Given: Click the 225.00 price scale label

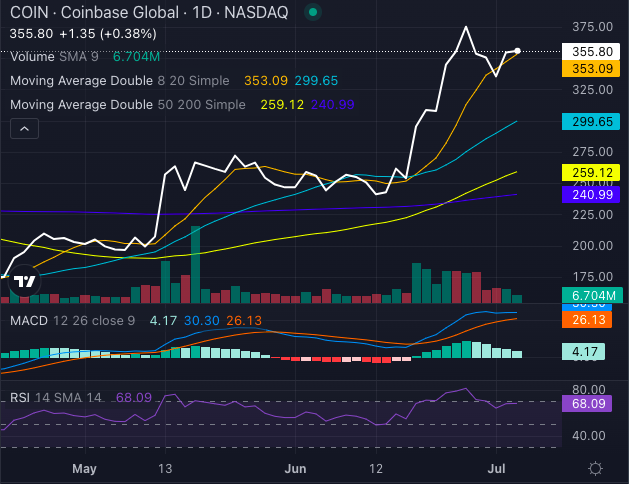Looking at the screenshot, I should [592, 215].
